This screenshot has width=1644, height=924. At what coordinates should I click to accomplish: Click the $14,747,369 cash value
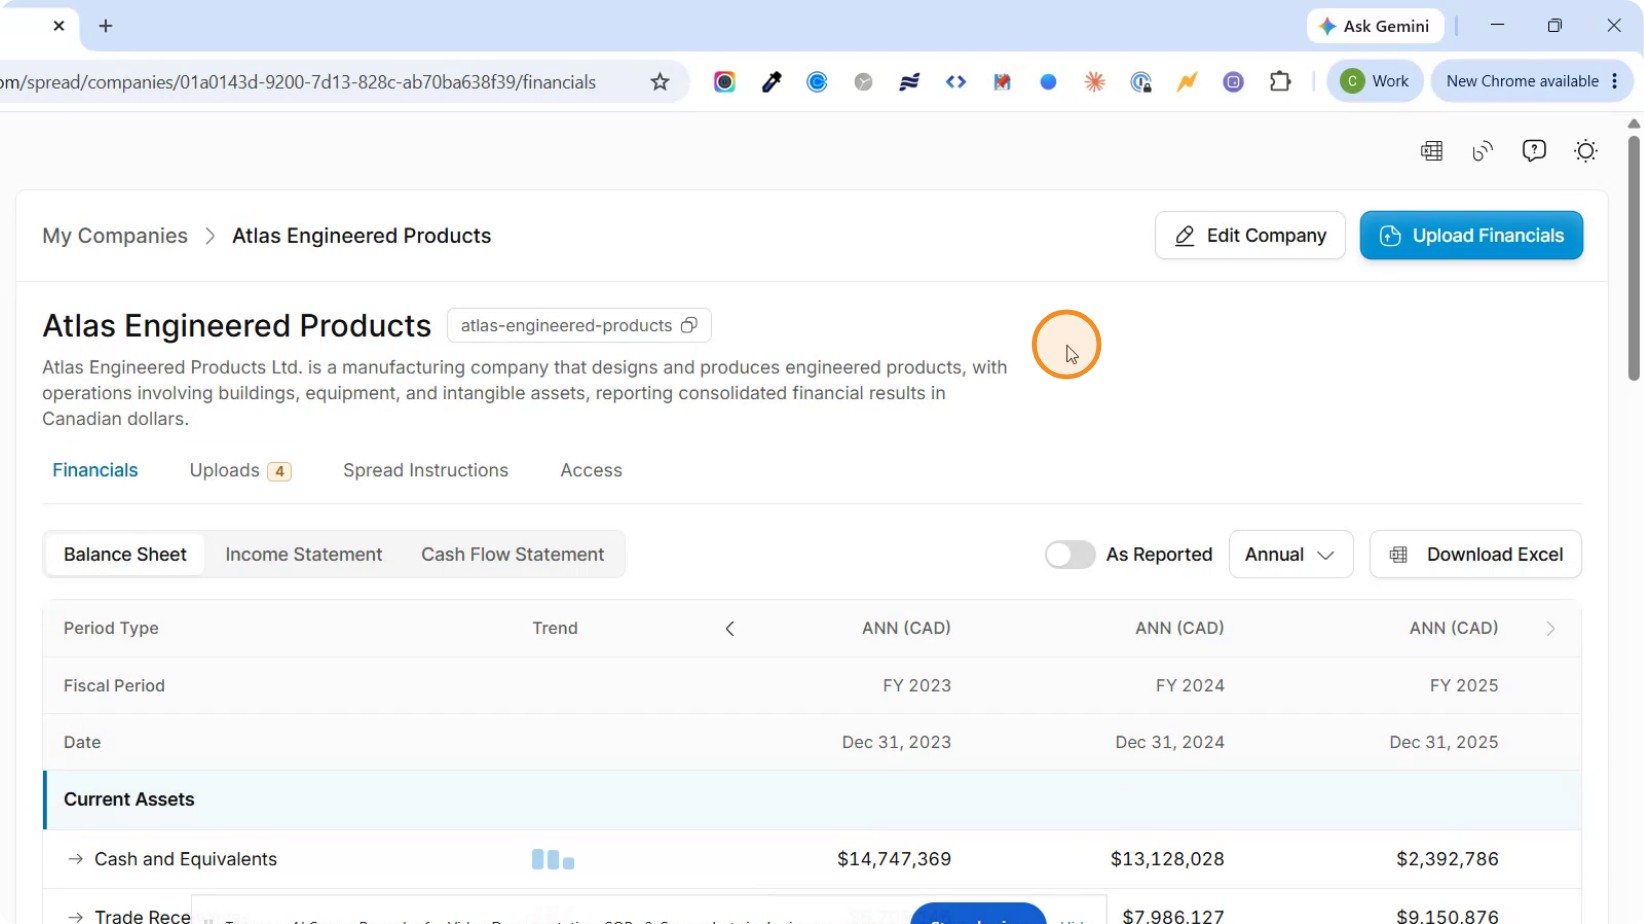pos(894,859)
